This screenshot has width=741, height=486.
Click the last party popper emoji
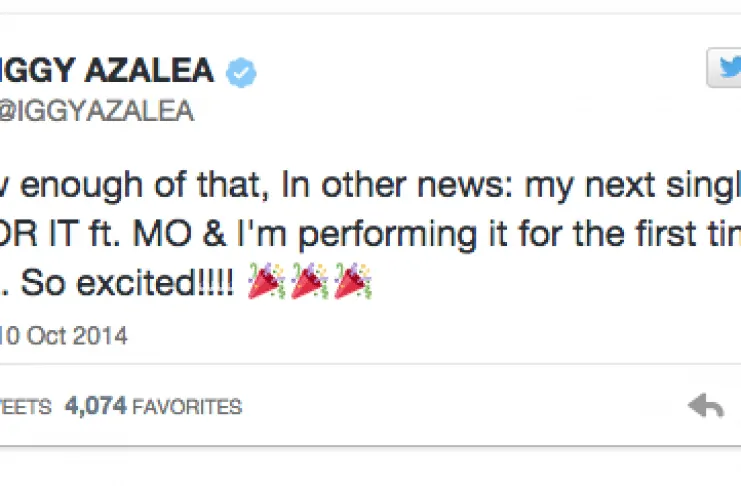350,283
